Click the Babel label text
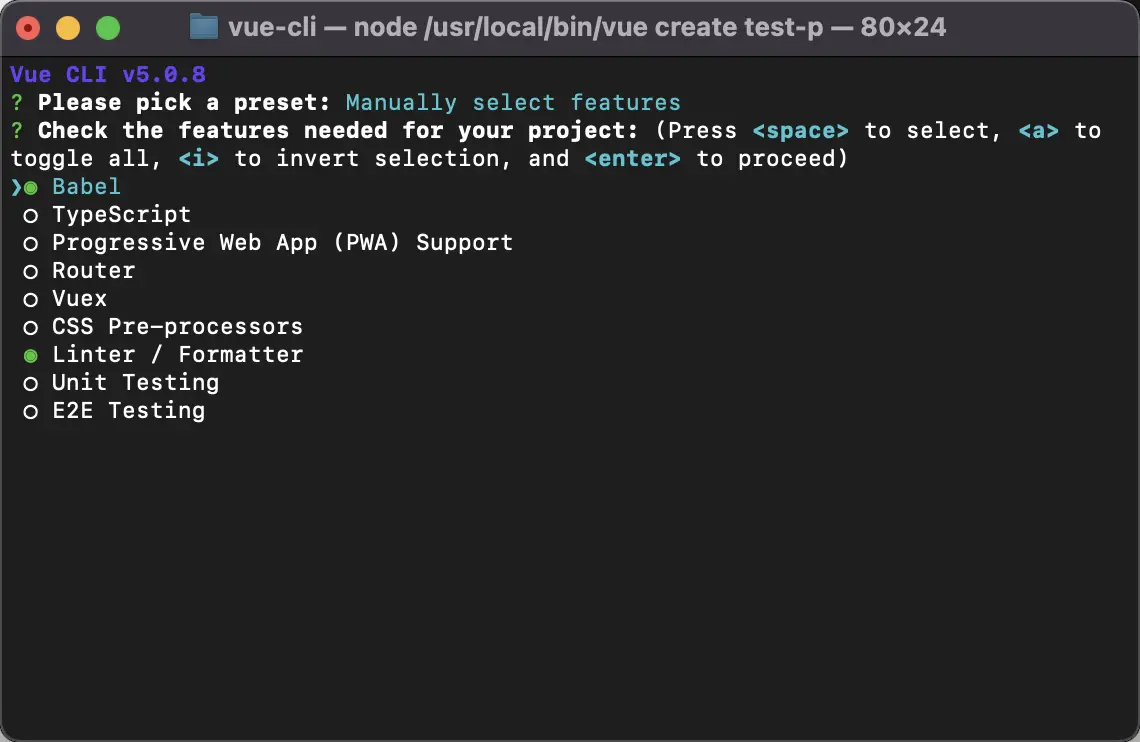The width and height of the screenshot is (1140, 742). pos(86,187)
